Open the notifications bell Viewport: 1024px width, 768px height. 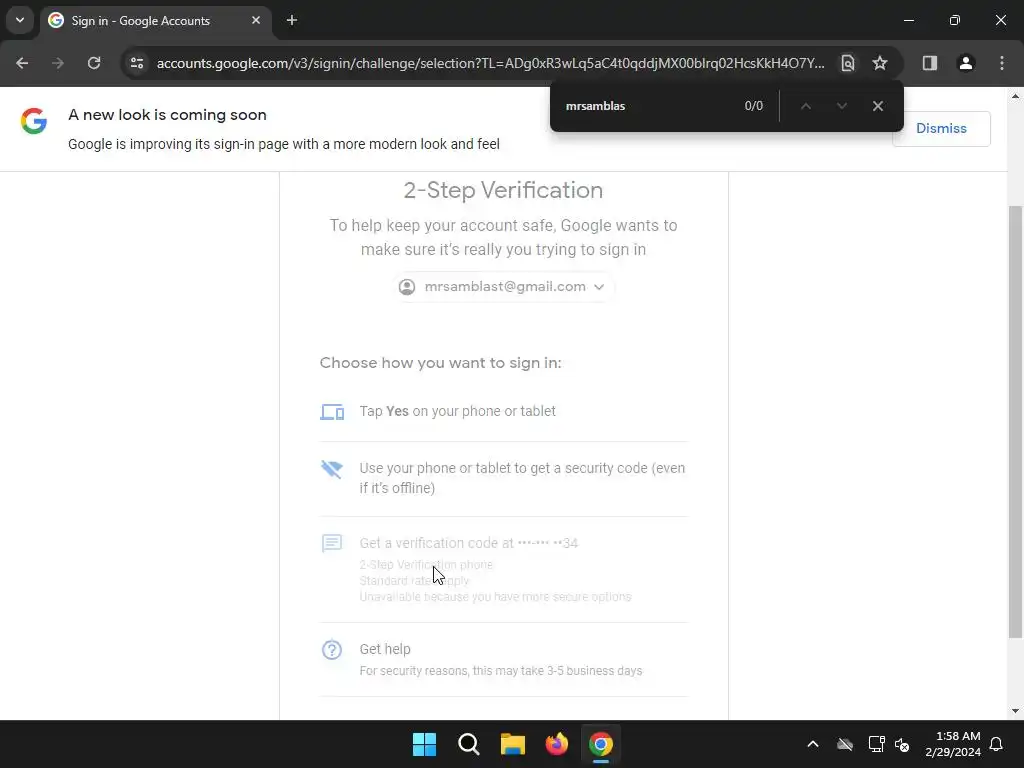click(997, 744)
